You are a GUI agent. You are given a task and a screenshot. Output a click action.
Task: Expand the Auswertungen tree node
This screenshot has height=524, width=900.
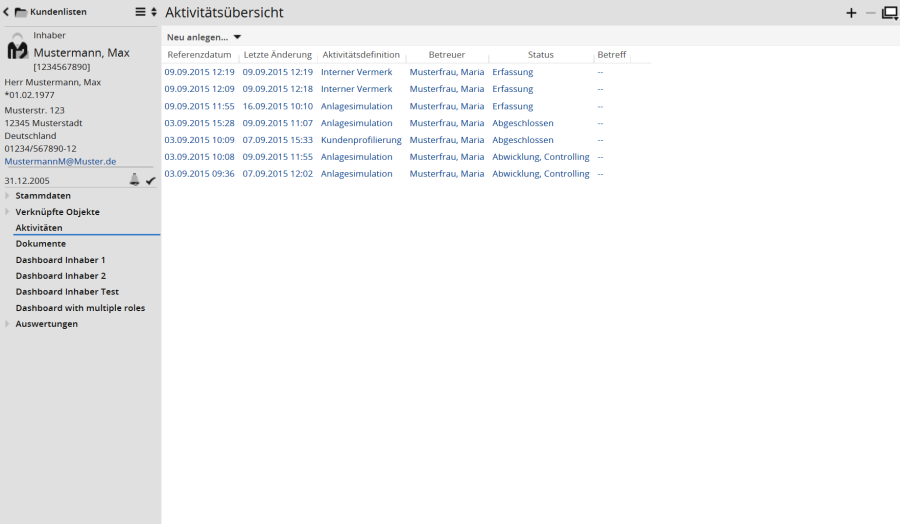(x=8, y=324)
